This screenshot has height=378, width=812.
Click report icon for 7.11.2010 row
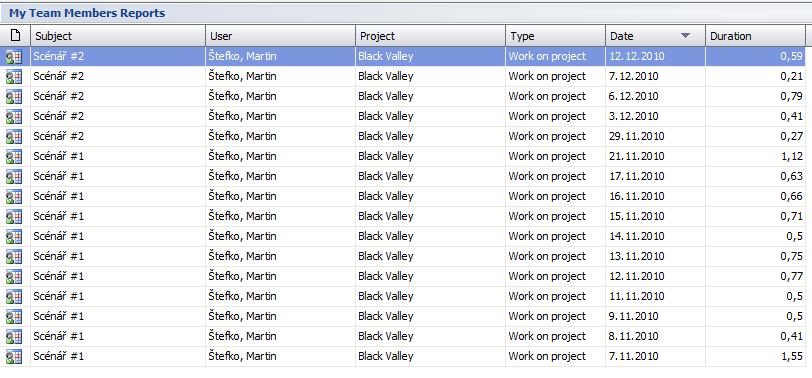coord(14,357)
